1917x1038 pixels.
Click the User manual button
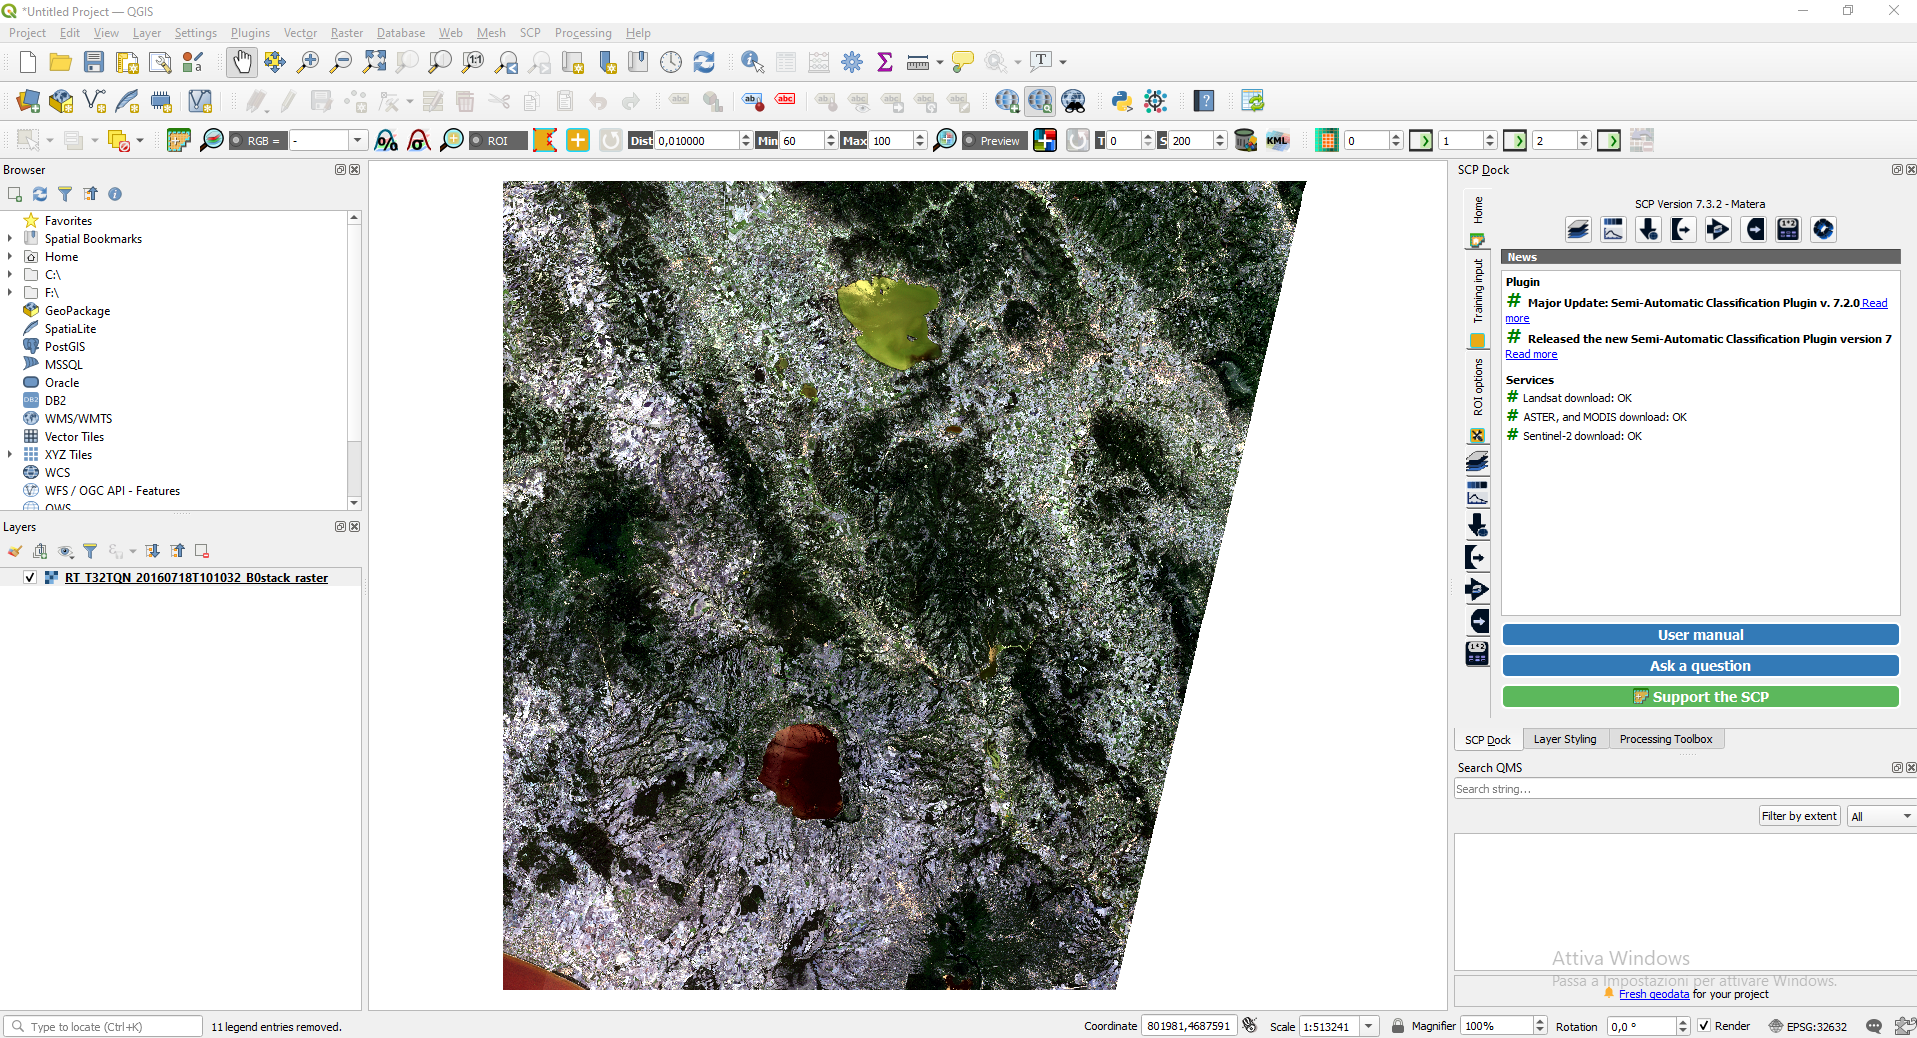[1700, 635]
